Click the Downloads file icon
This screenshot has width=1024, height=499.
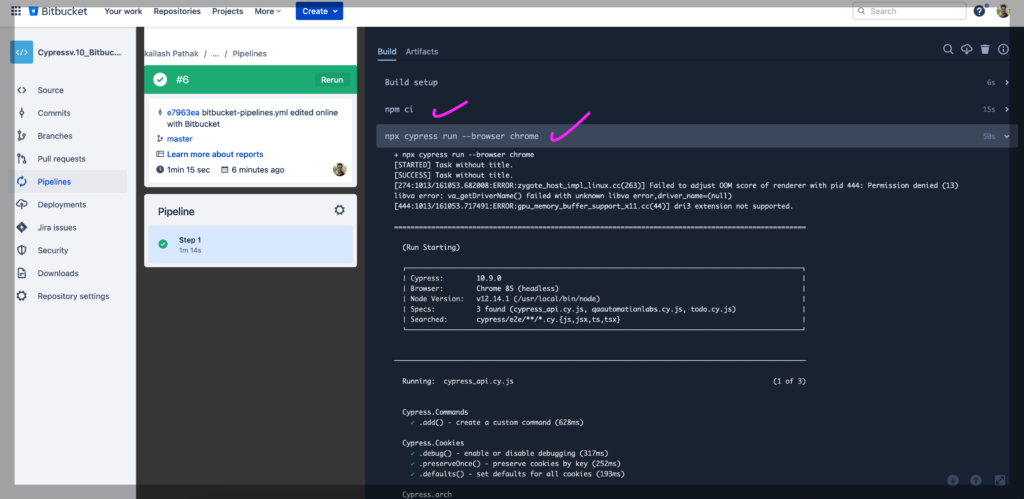[x=22, y=273]
